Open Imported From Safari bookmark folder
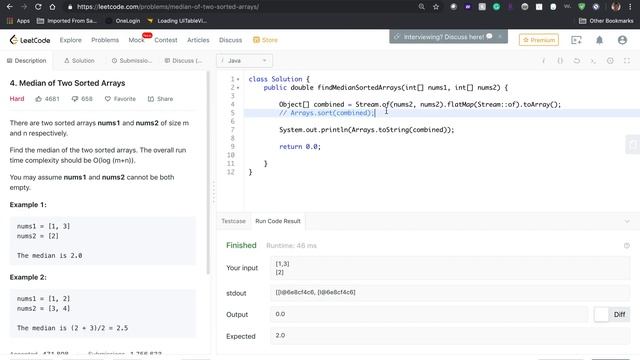This screenshot has width=640, height=360. [67, 20]
